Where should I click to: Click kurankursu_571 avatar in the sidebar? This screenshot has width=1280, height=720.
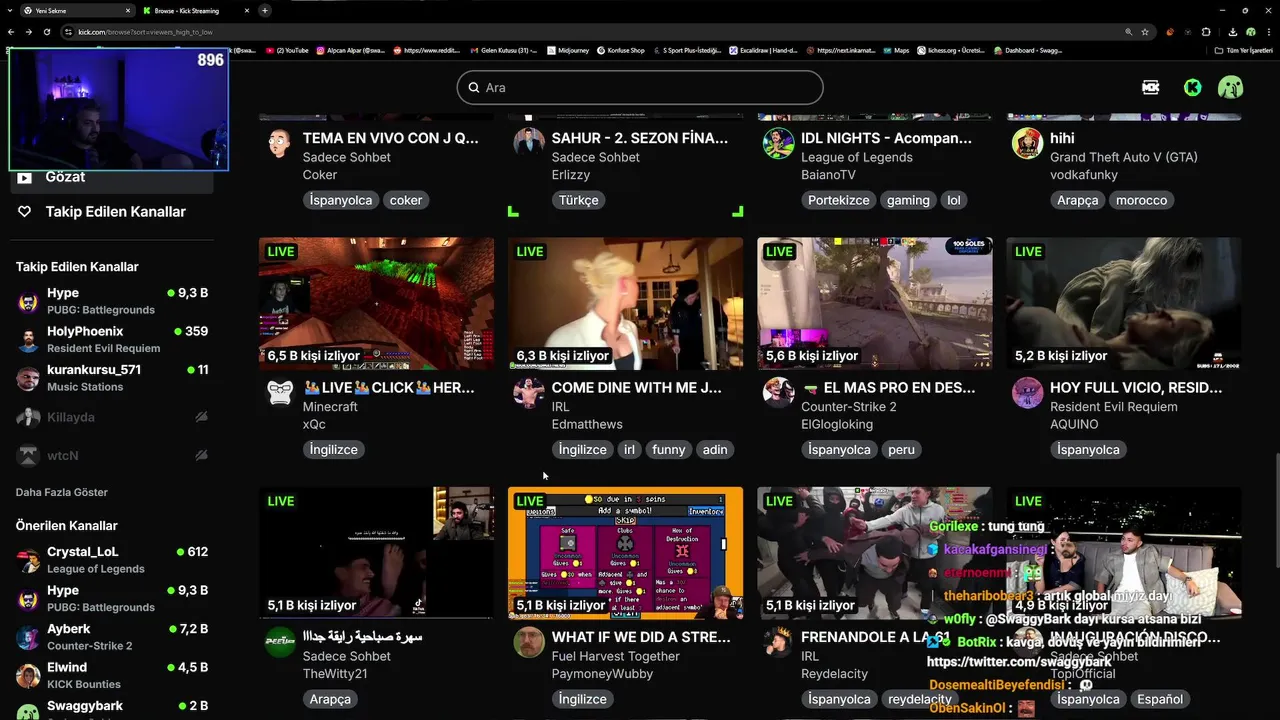(29, 378)
